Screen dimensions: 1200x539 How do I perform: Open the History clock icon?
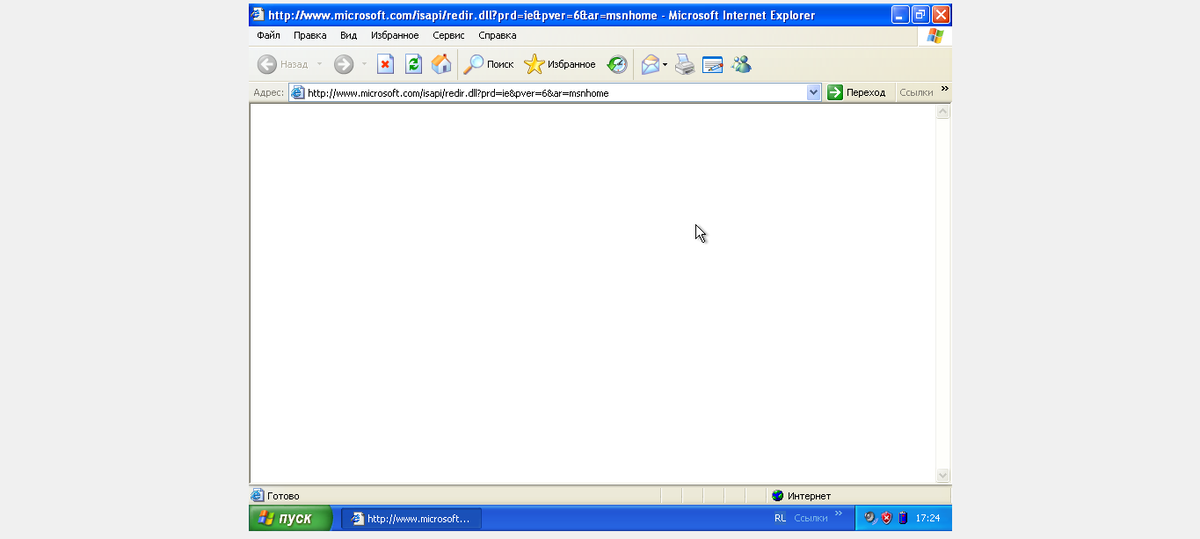point(617,64)
